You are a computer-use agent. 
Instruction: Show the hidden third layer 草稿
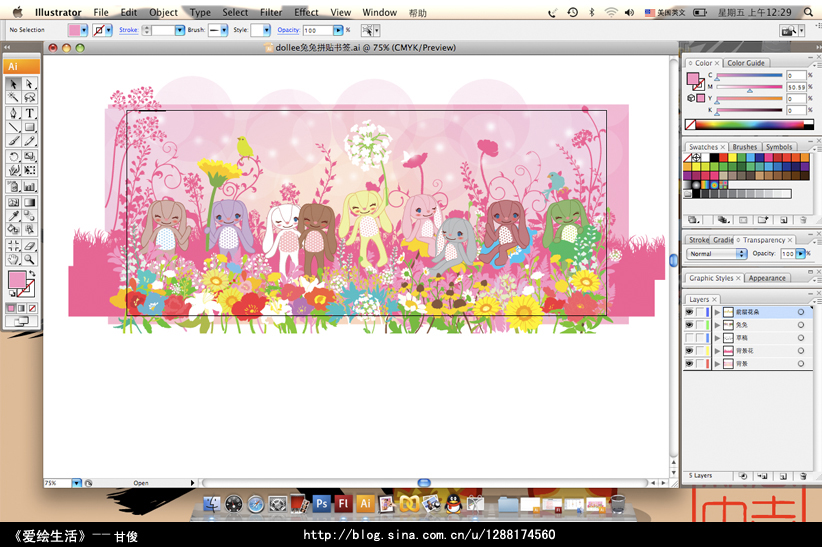coord(689,338)
